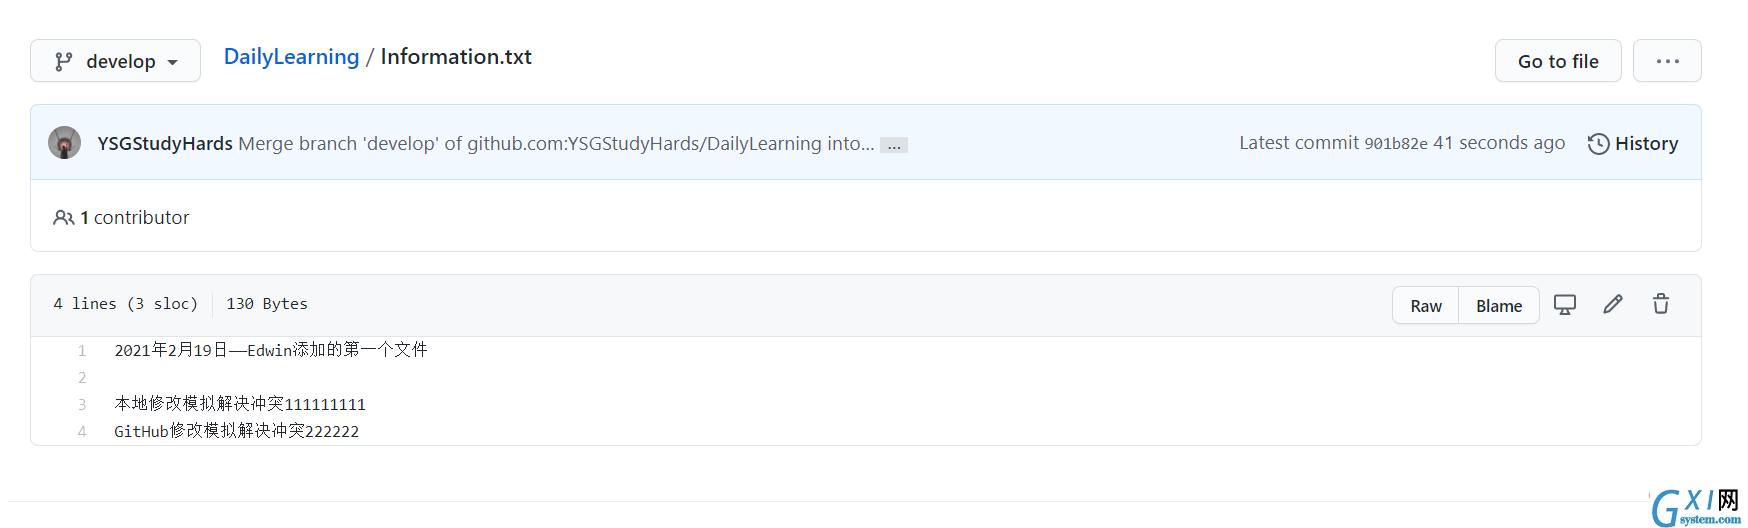The image size is (1748, 528).
Task: Click the YSGStudyHards avatar image
Action: (65, 143)
